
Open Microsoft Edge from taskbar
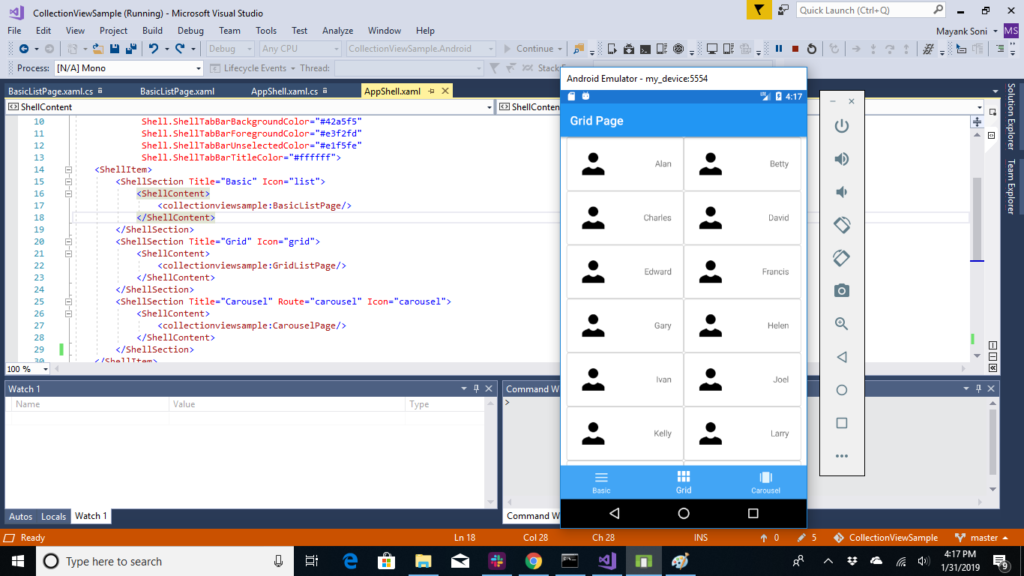[x=350, y=561]
